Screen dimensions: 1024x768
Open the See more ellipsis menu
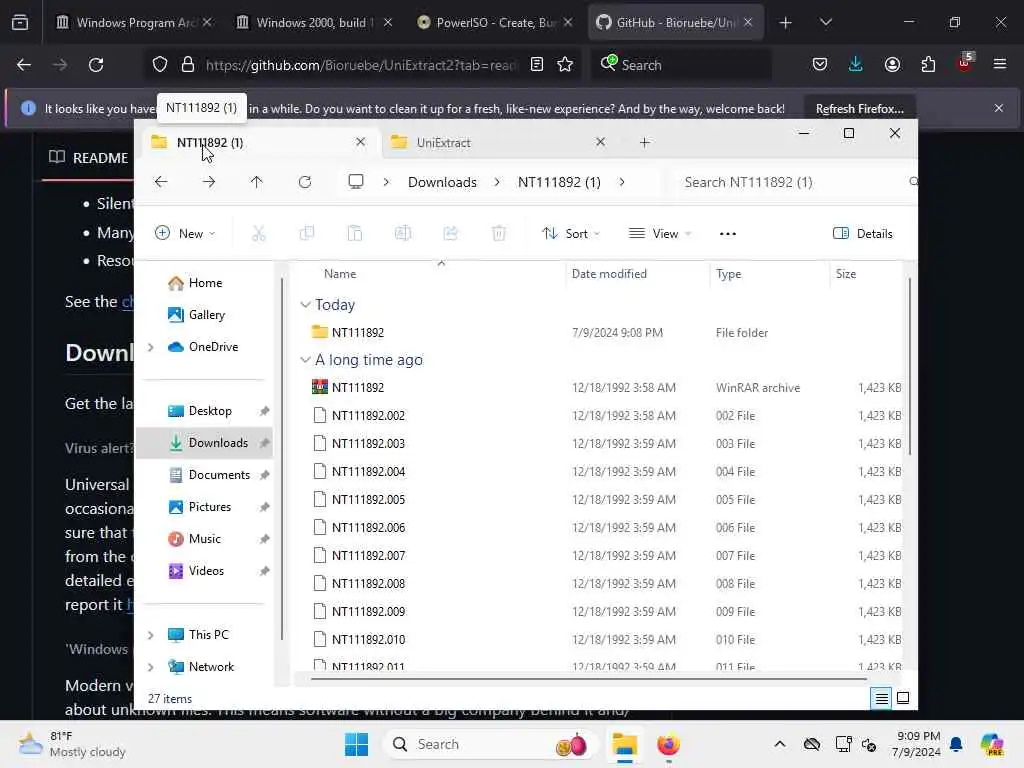click(728, 234)
